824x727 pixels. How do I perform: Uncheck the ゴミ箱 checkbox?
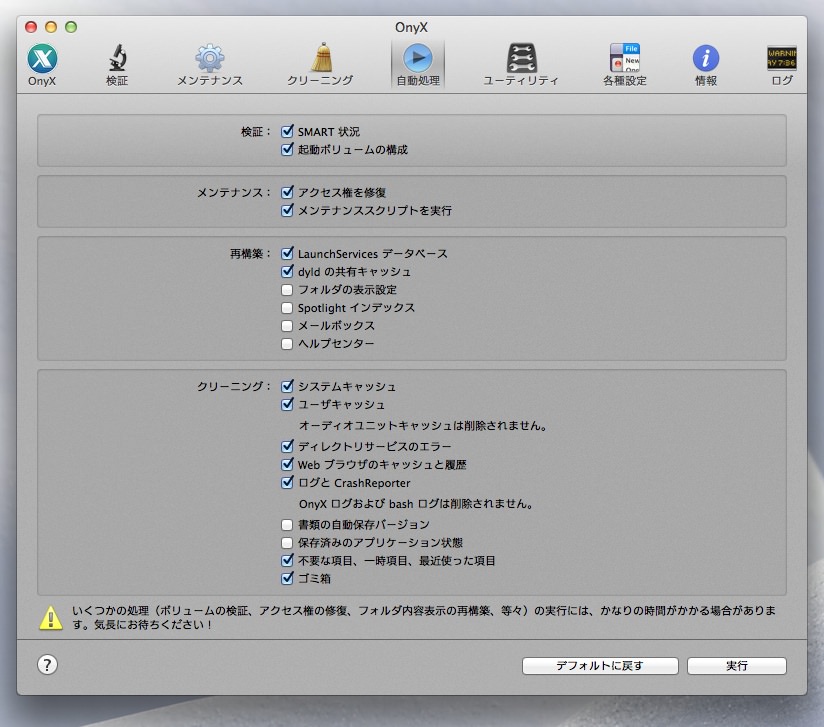(x=287, y=578)
